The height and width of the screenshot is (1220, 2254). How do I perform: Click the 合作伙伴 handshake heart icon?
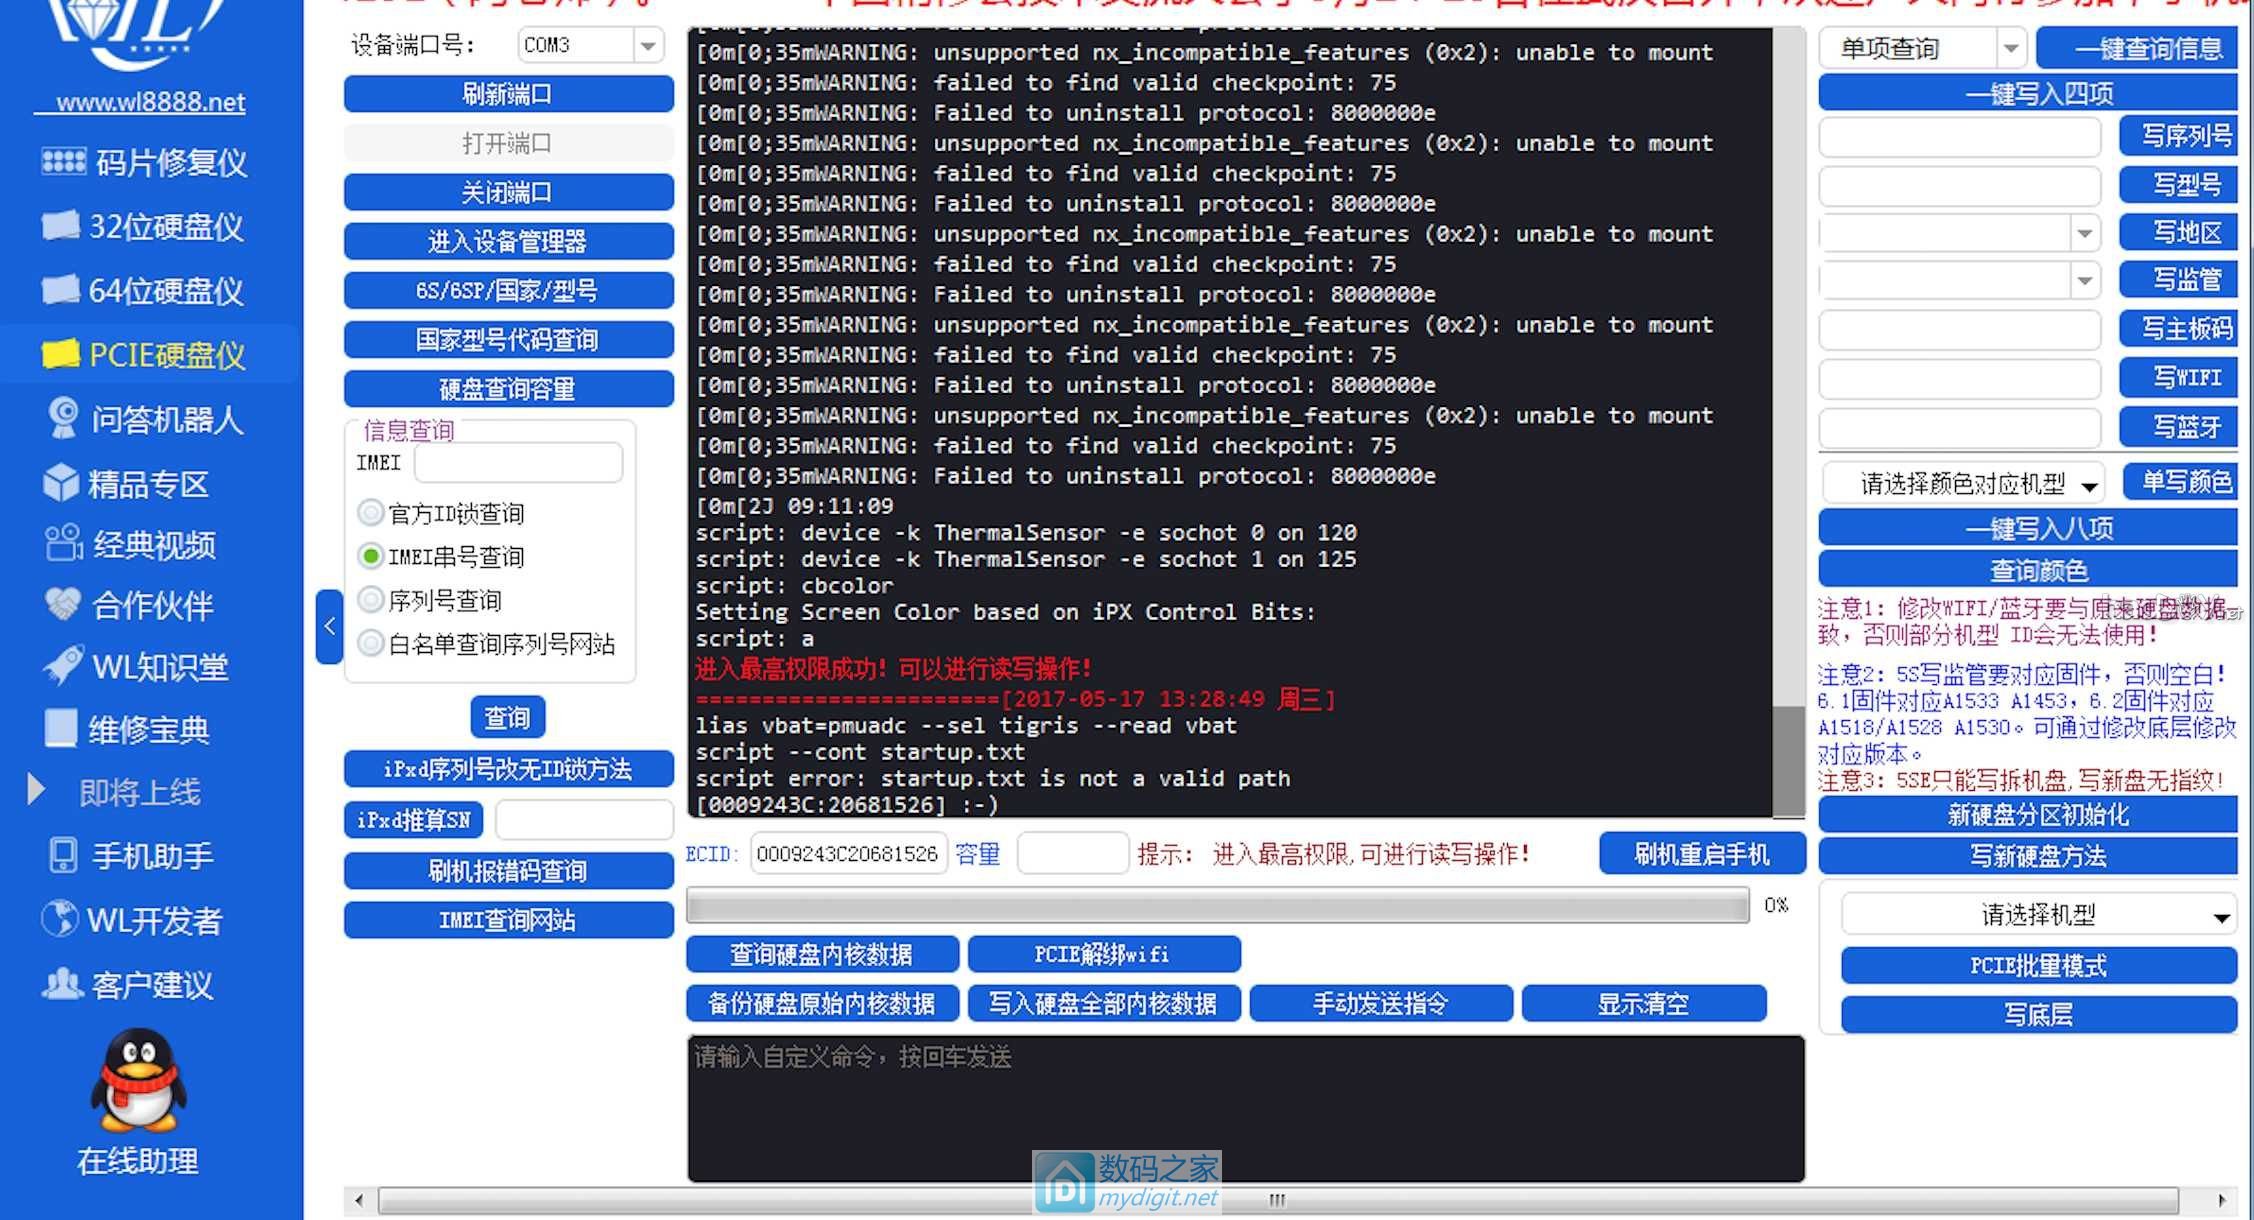63,604
